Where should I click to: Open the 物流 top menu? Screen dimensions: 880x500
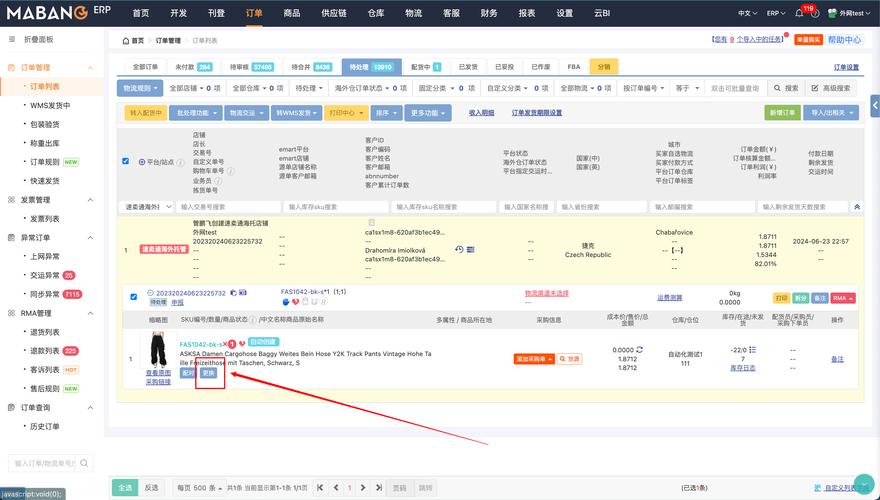click(x=414, y=13)
